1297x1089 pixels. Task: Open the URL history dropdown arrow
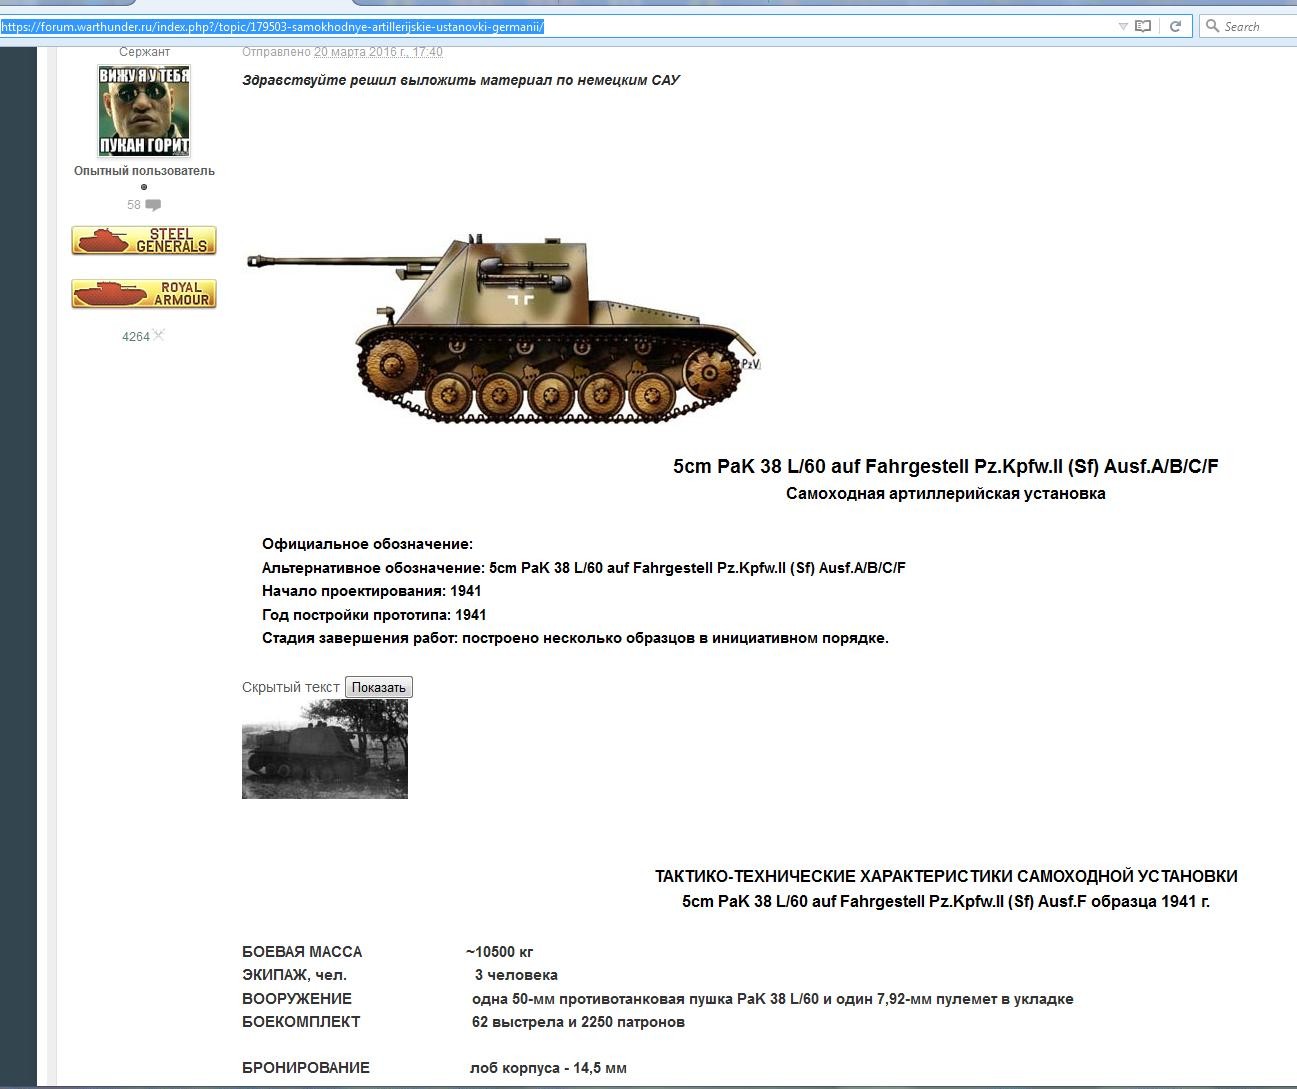pyautogui.click(x=1123, y=27)
